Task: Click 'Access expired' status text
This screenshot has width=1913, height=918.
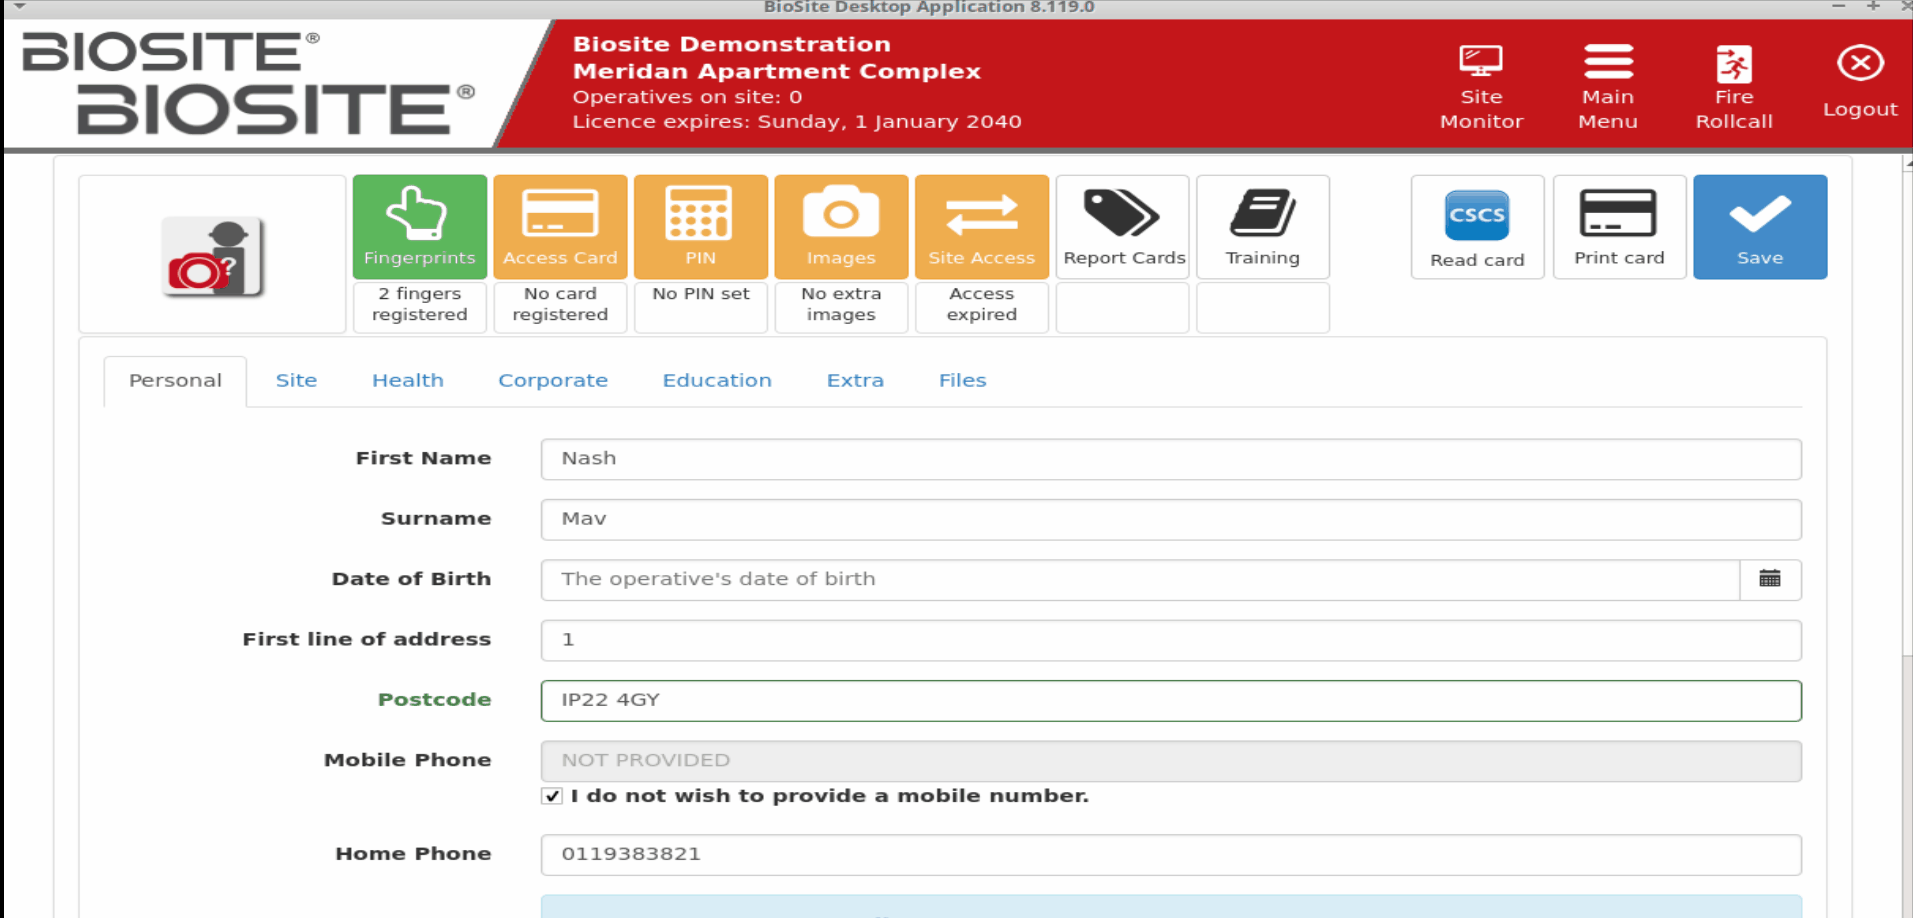Action: pos(982,304)
